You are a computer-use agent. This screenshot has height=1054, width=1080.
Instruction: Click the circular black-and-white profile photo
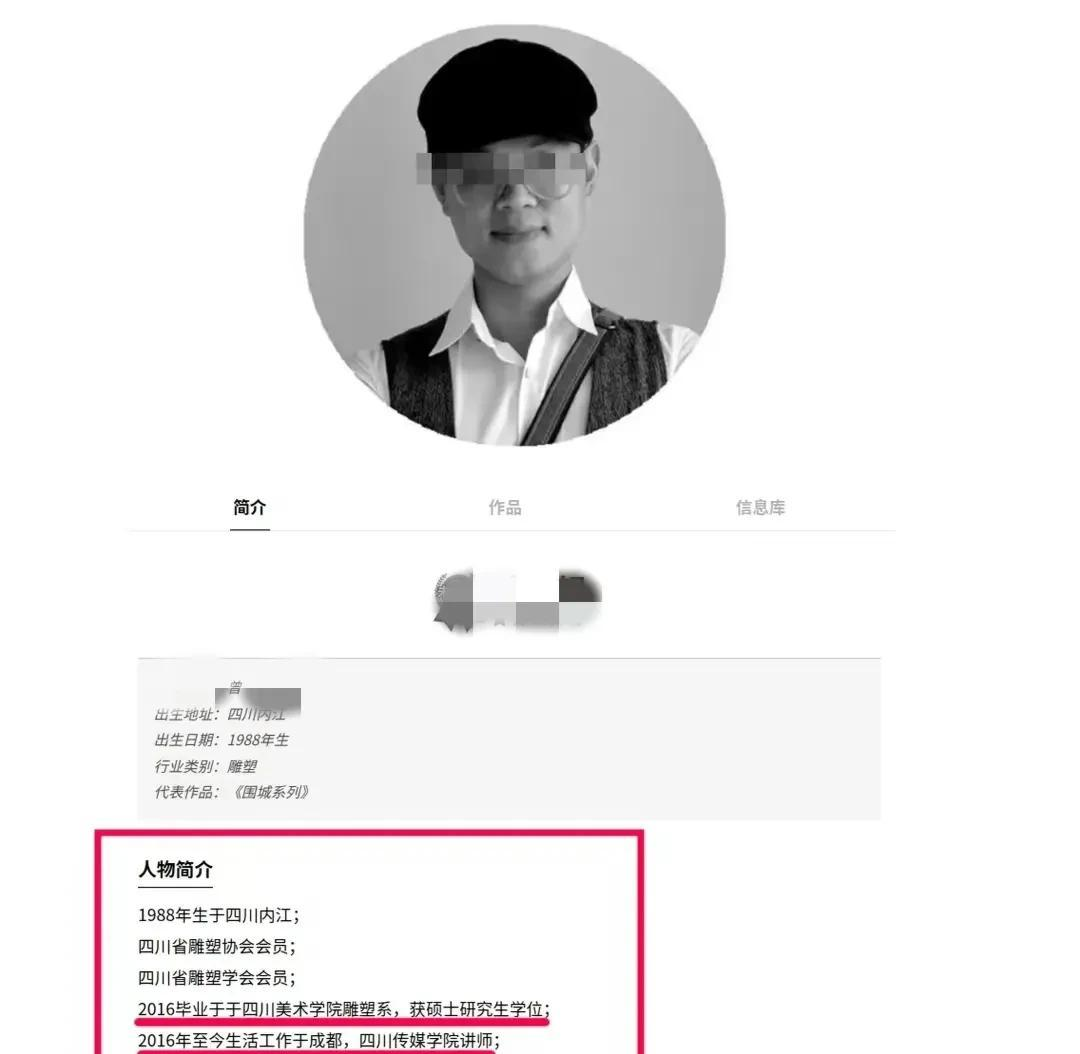[x=515, y=236]
